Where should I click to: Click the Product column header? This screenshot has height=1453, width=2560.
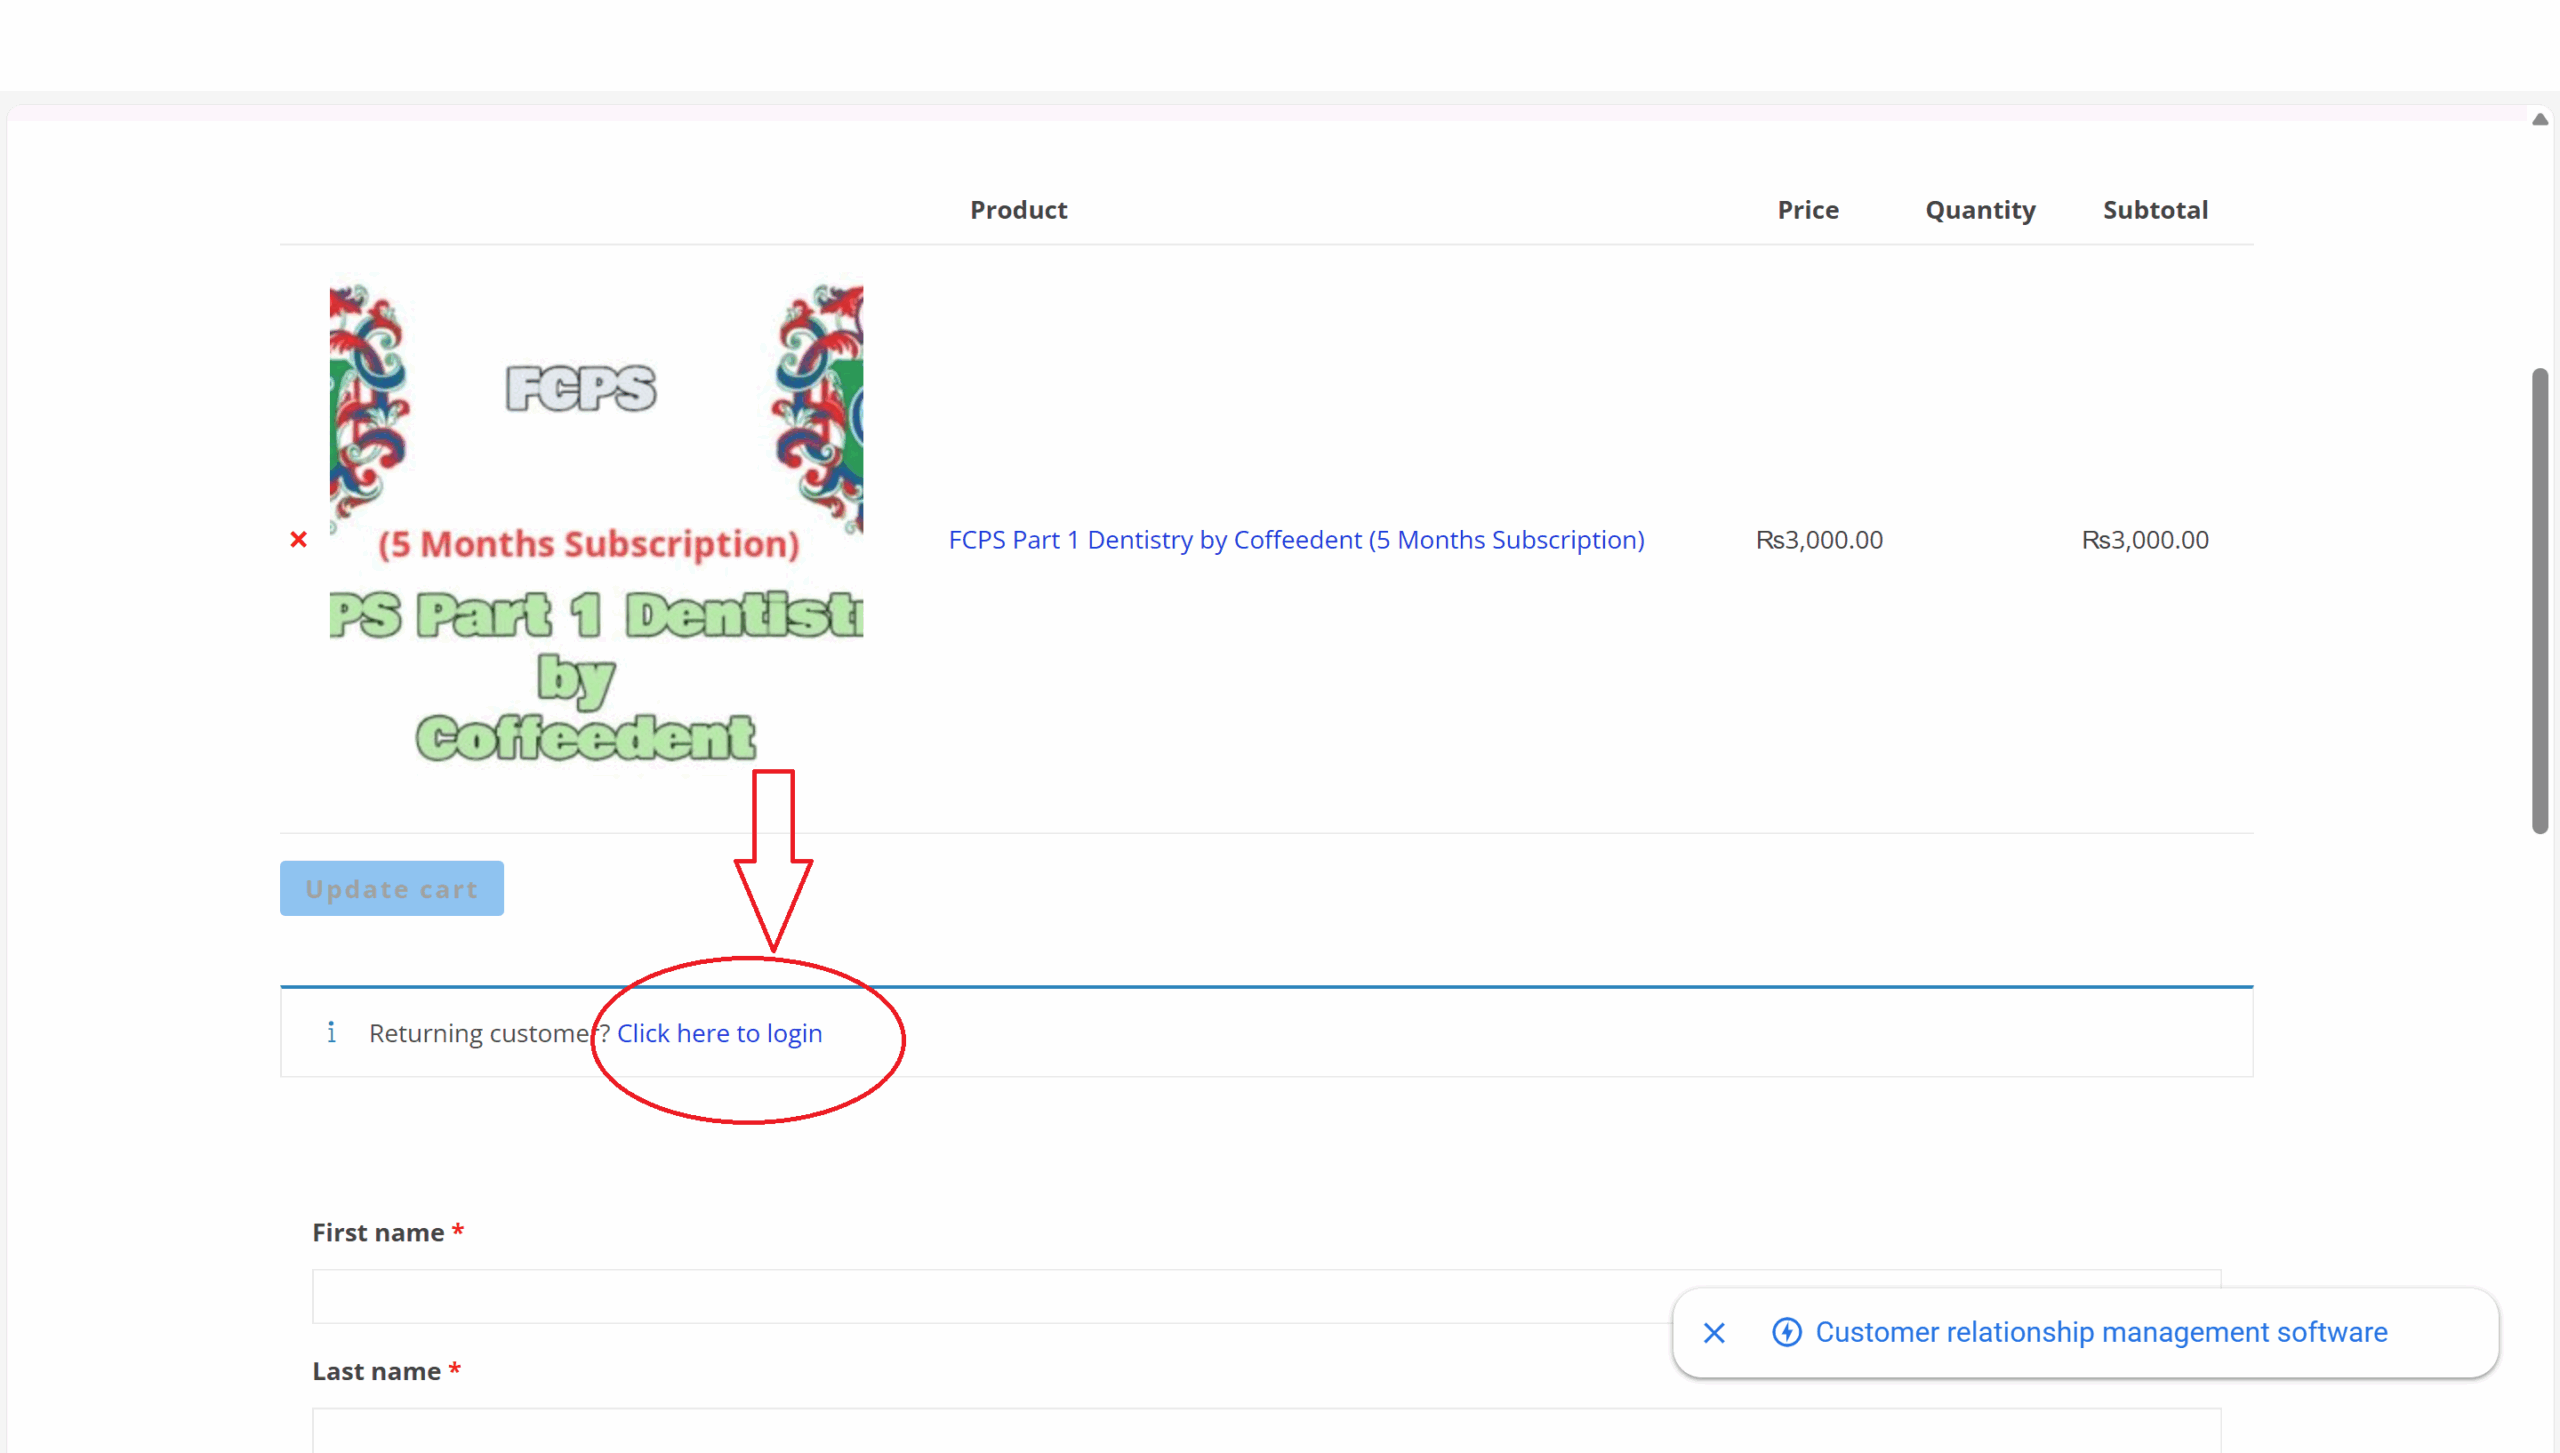(1018, 210)
